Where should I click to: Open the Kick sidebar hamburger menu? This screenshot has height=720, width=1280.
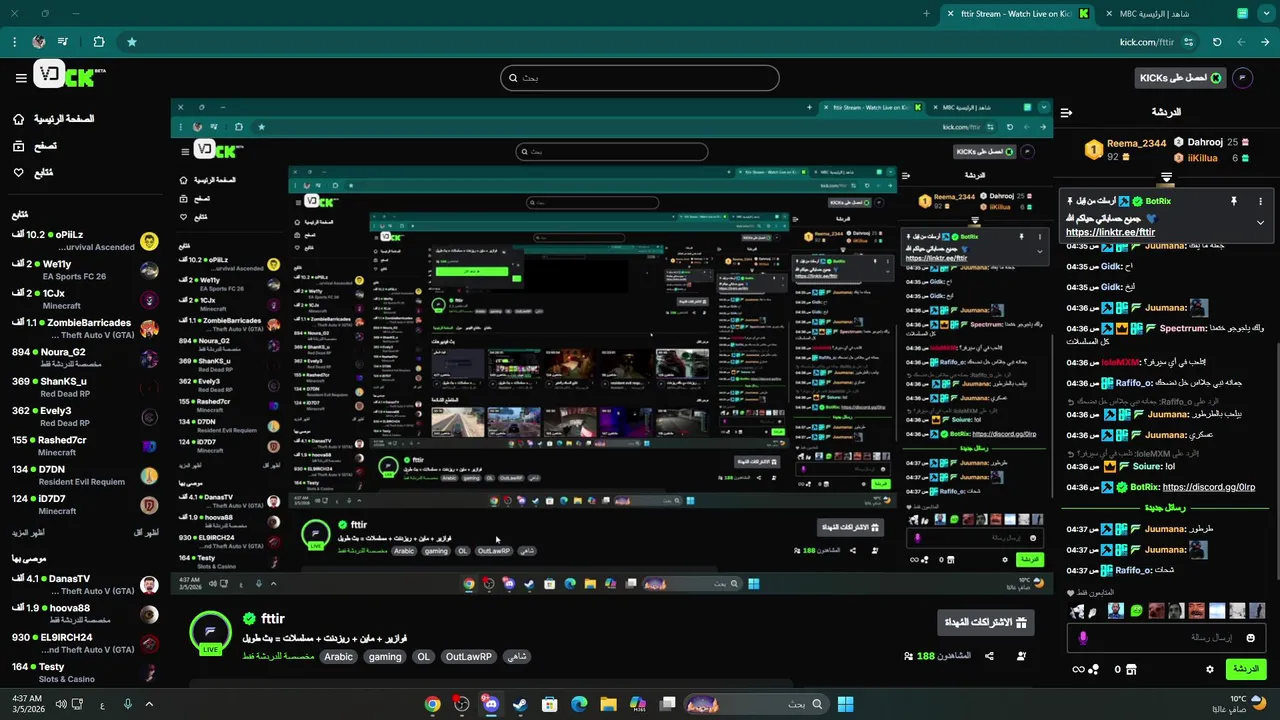coord(21,77)
